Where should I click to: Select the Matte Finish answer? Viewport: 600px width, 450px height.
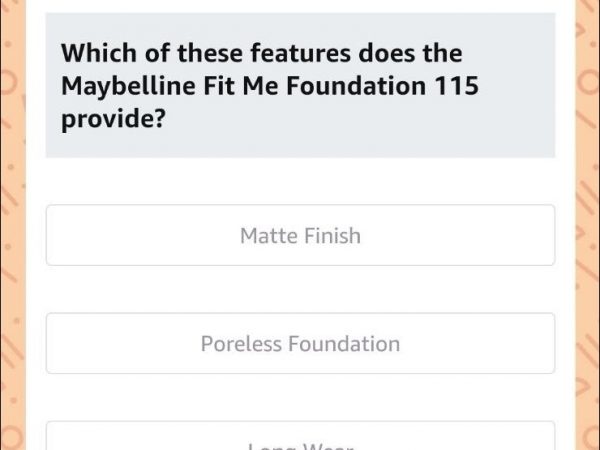(300, 236)
